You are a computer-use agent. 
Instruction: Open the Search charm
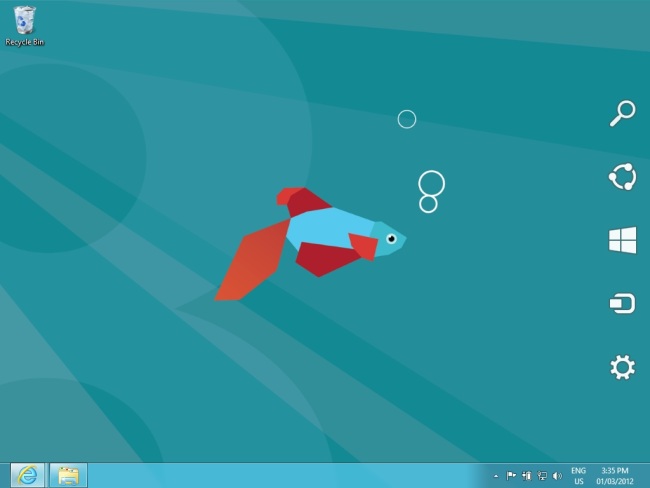pos(622,113)
